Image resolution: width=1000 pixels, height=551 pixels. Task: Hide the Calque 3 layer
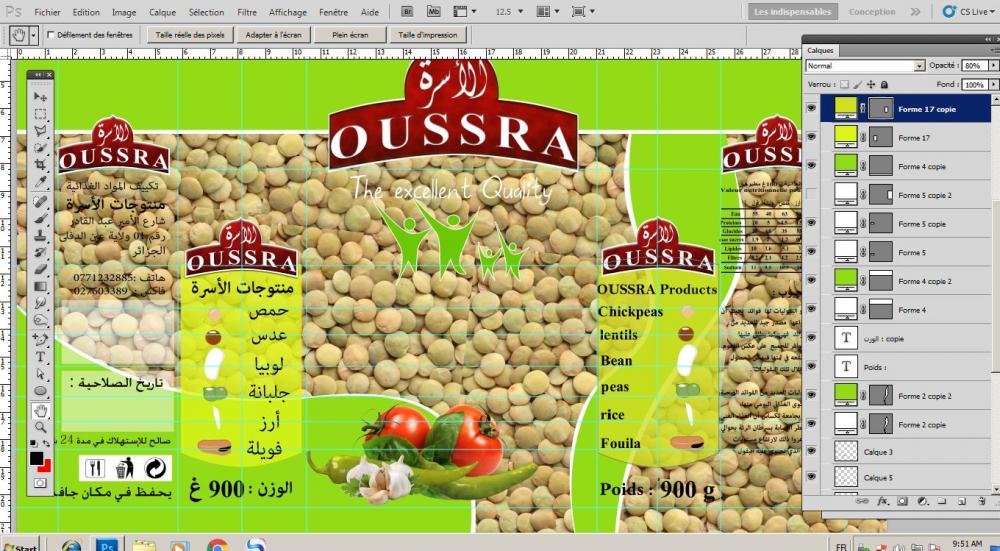[x=811, y=451]
